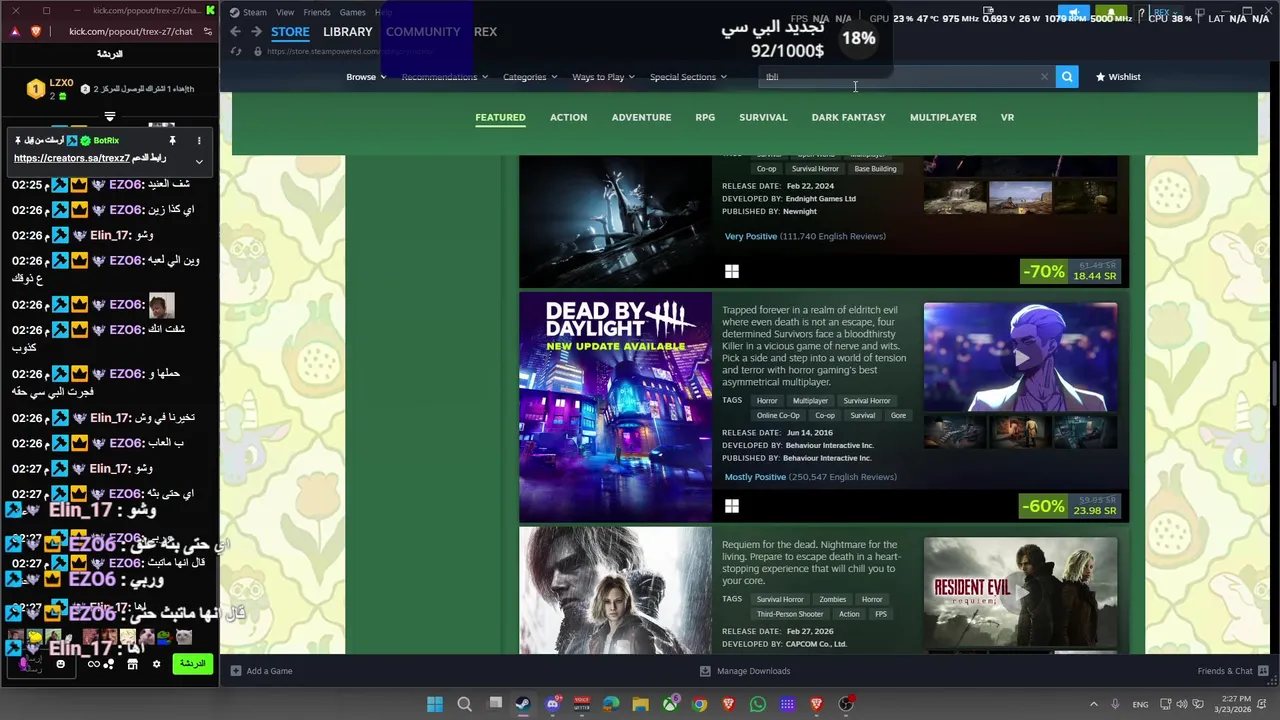Click the Base Building tag
The width and height of the screenshot is (1280, 720).
875,169
